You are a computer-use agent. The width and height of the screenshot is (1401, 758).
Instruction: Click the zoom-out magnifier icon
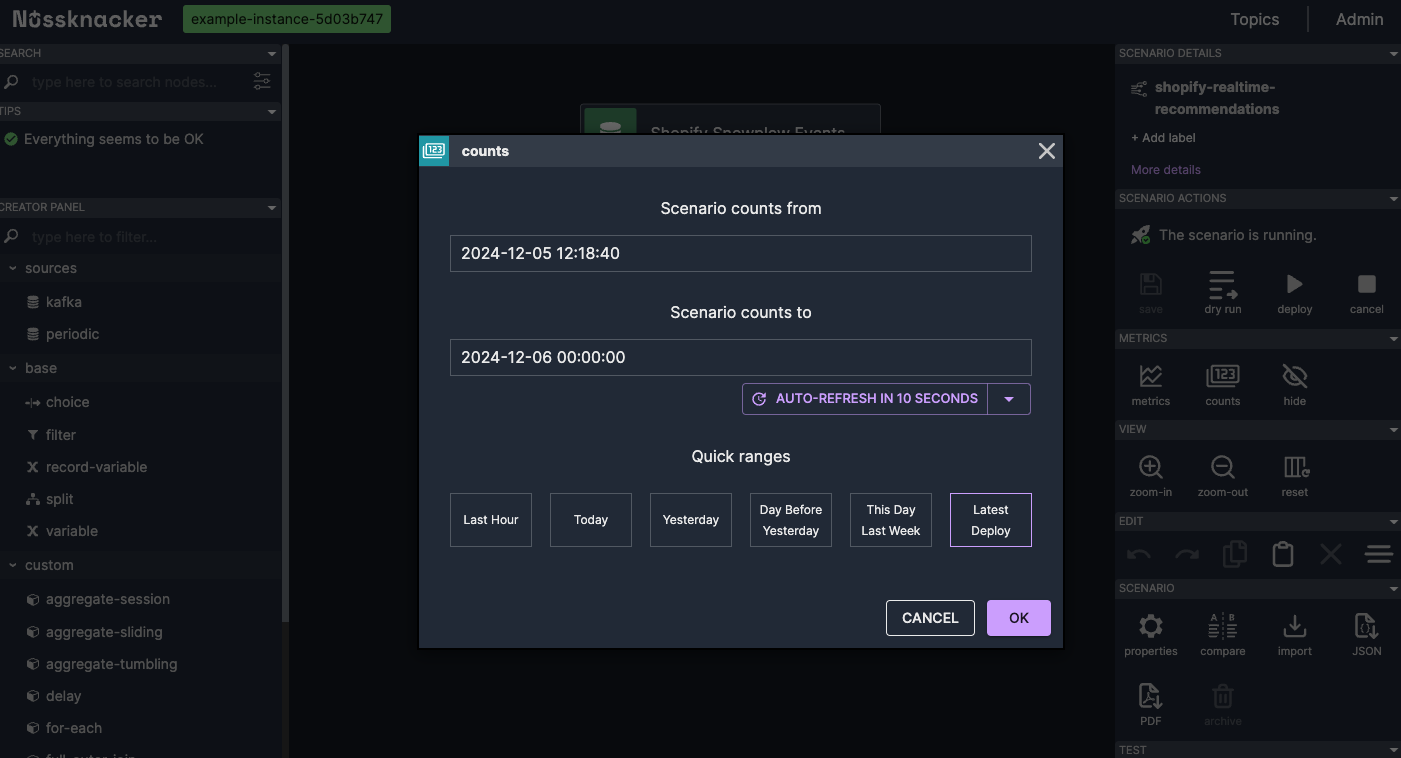pyautogui.click(x=1223, y=467)
